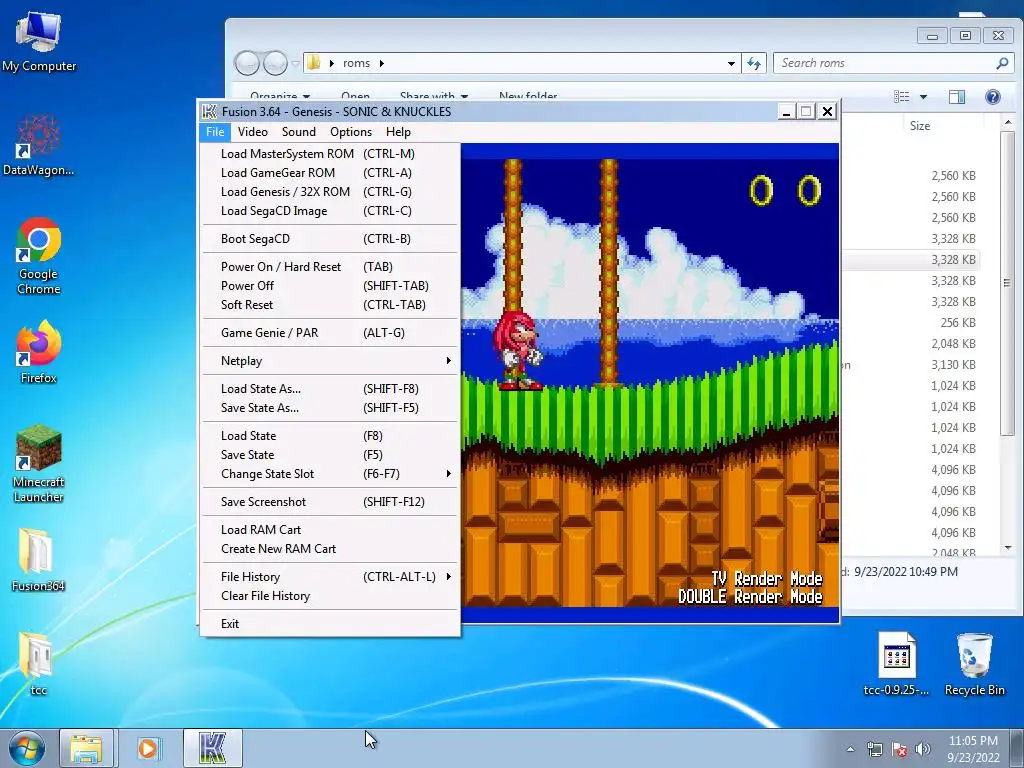Select Load State (F8) entry
The height and width of the screenshot is (768, 1024).
point(330,436)
